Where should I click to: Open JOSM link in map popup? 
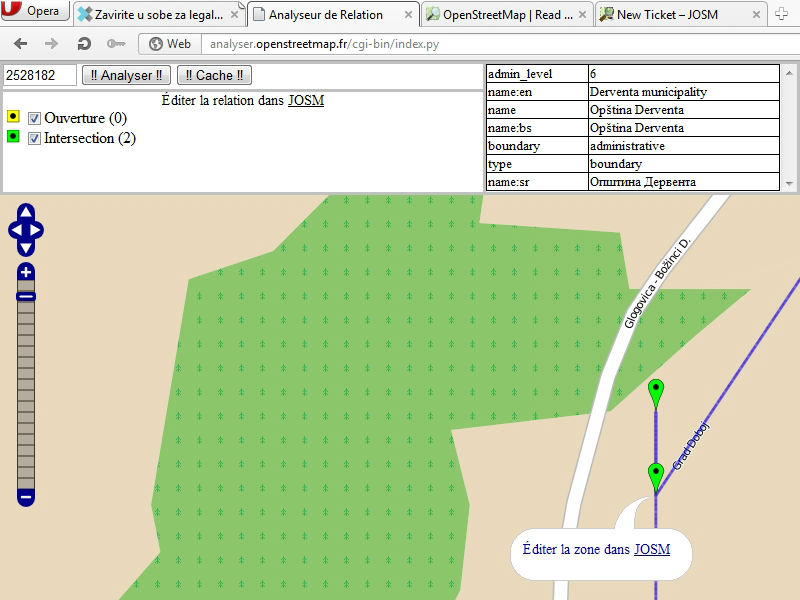(652, 549)
